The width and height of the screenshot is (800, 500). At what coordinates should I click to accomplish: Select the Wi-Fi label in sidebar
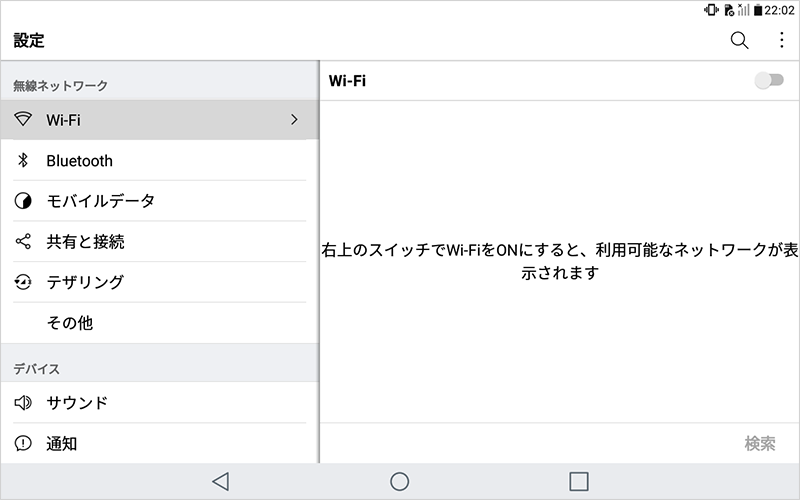pos(63,120)
